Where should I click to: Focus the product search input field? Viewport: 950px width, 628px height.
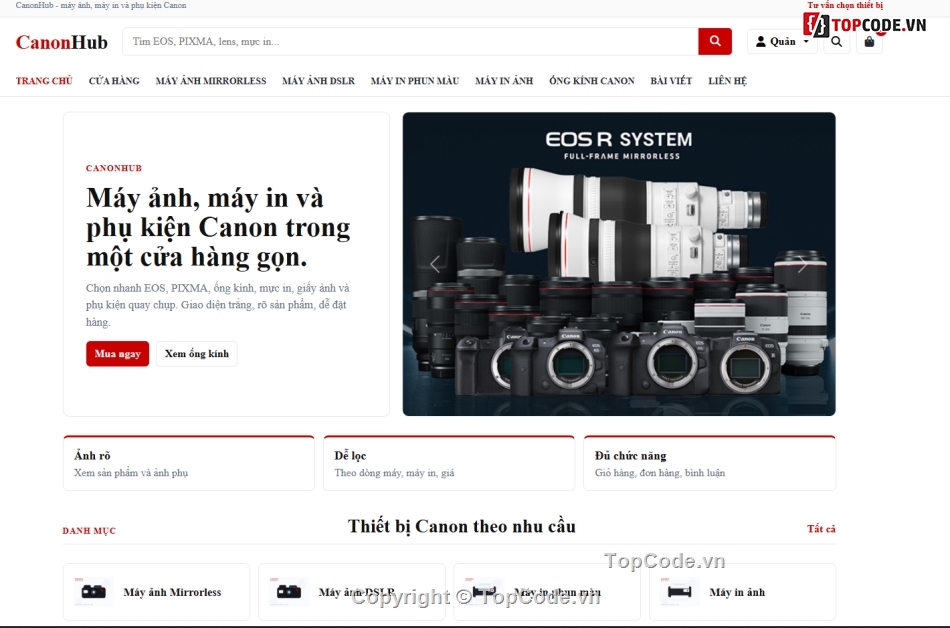(x=410, y=41)
